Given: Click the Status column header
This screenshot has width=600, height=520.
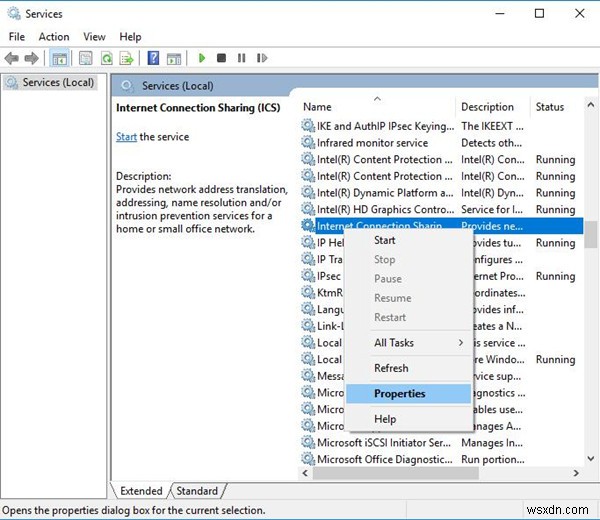Looking at the screenshot, I should [550, 107].
